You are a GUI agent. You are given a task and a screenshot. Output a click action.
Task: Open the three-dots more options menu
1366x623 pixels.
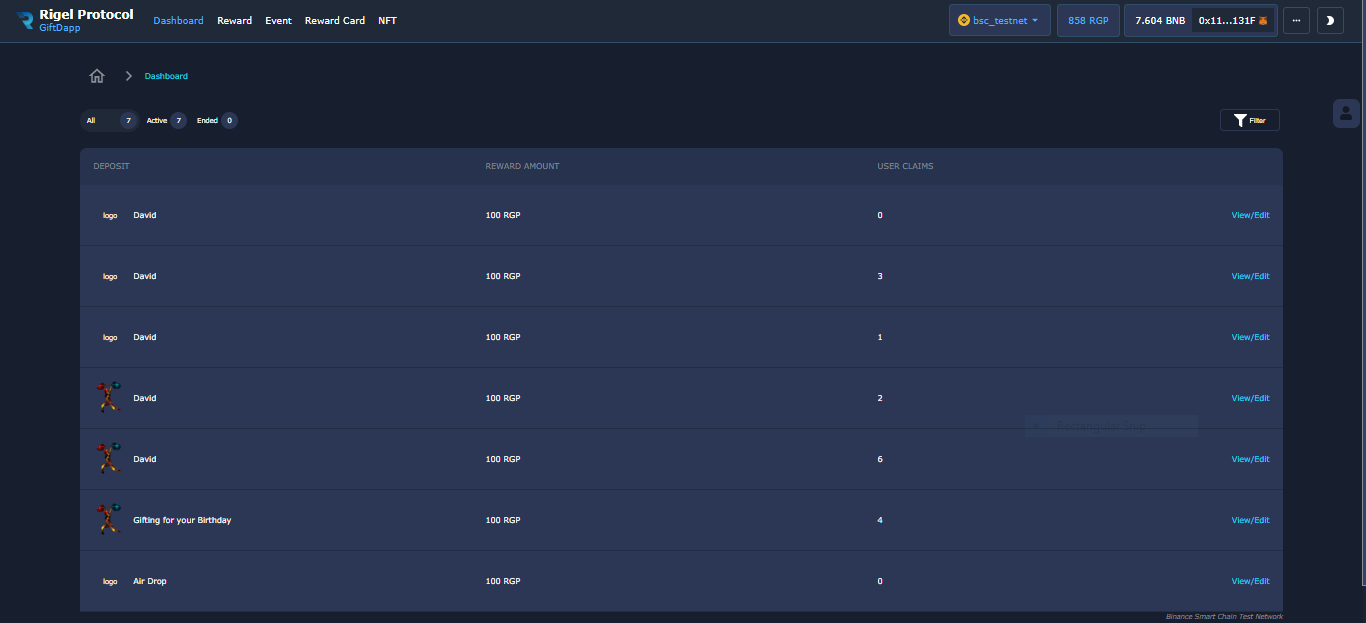(x=1296, y=20)
